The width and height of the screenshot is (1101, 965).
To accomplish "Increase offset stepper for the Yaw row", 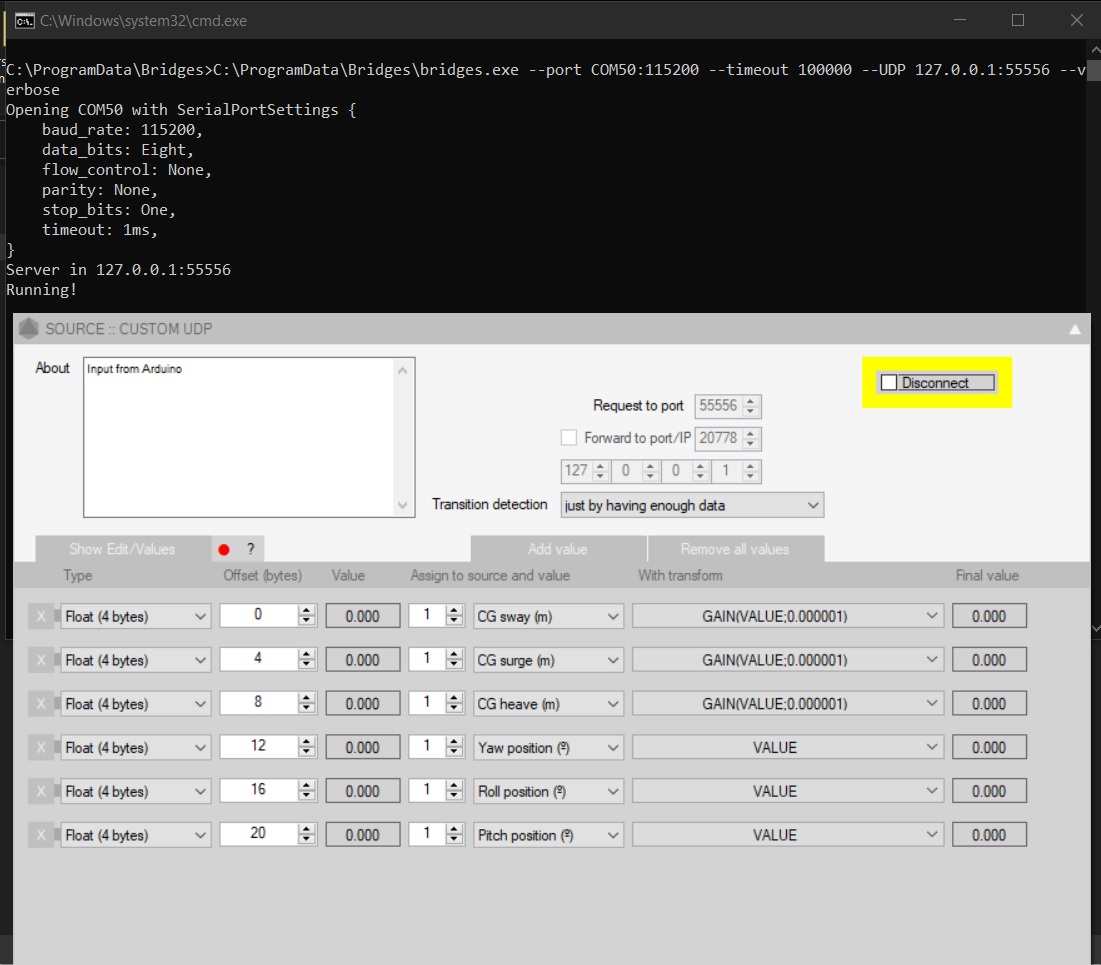I will point(307,742).
